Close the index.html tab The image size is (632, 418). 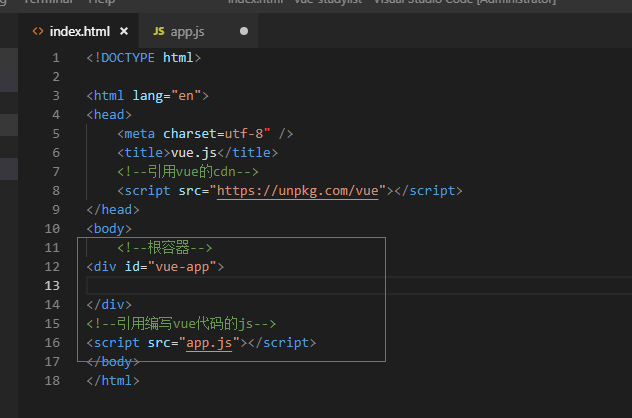pos(122,32)
